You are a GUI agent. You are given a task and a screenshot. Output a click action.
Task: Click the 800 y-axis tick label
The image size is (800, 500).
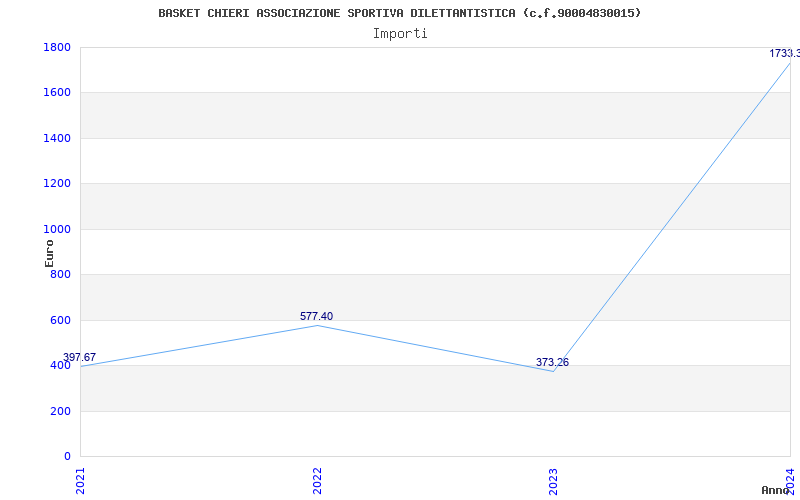click(x=60, y=274)
